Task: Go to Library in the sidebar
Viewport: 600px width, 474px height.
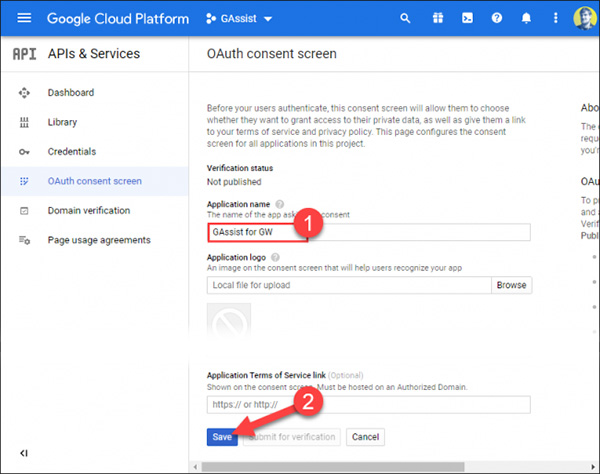Action: [63, 122]
